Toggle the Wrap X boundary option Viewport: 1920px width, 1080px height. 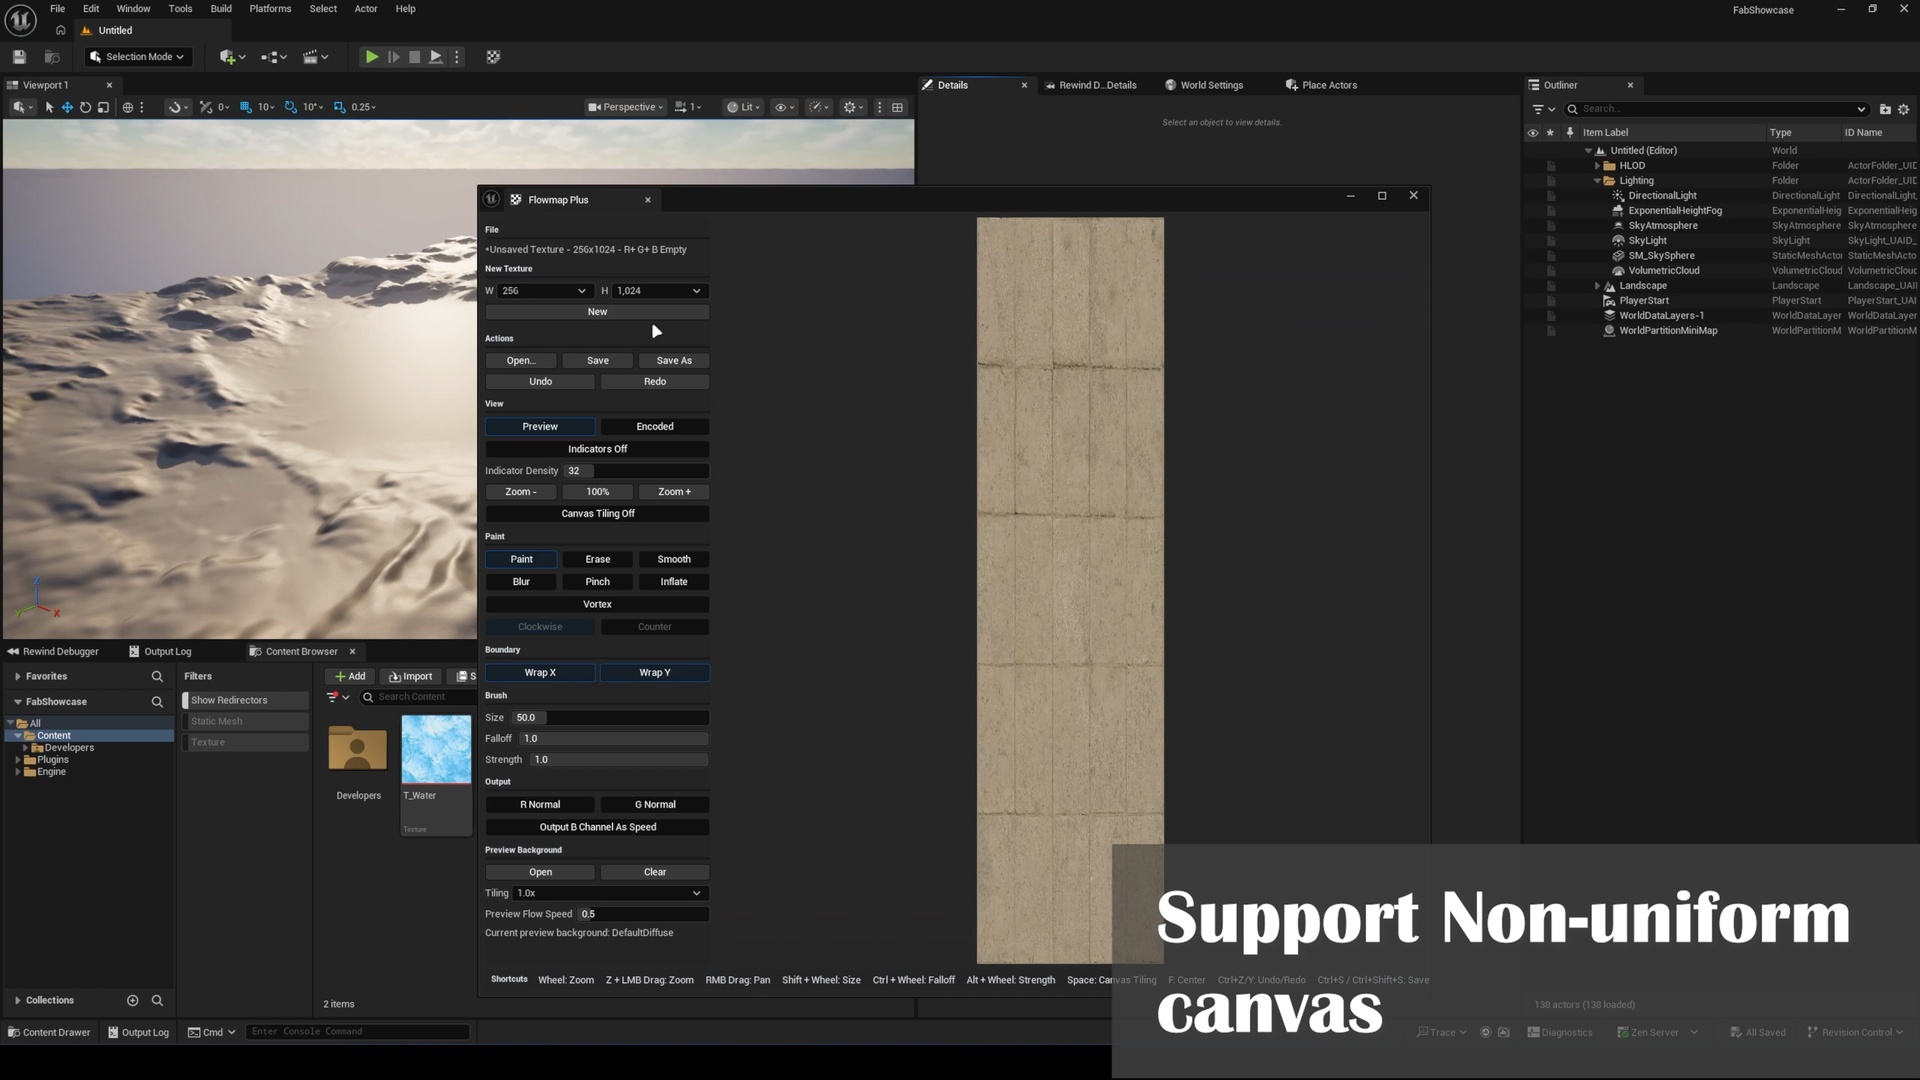540,673
